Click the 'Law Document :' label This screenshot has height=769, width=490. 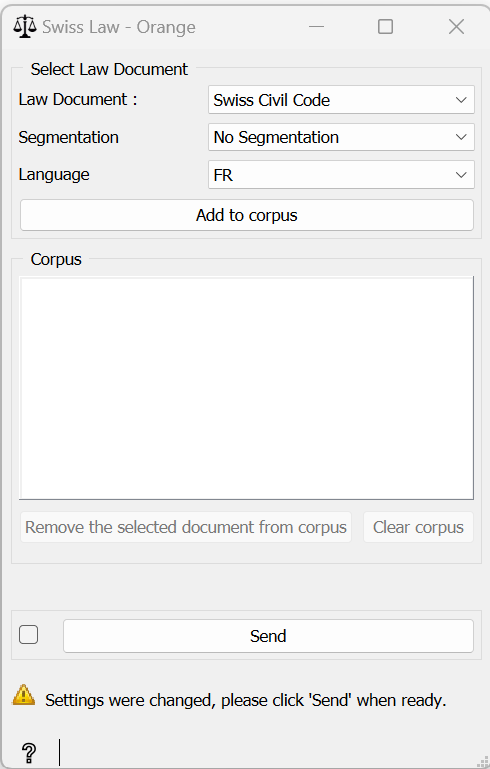[x=78, y=100]
